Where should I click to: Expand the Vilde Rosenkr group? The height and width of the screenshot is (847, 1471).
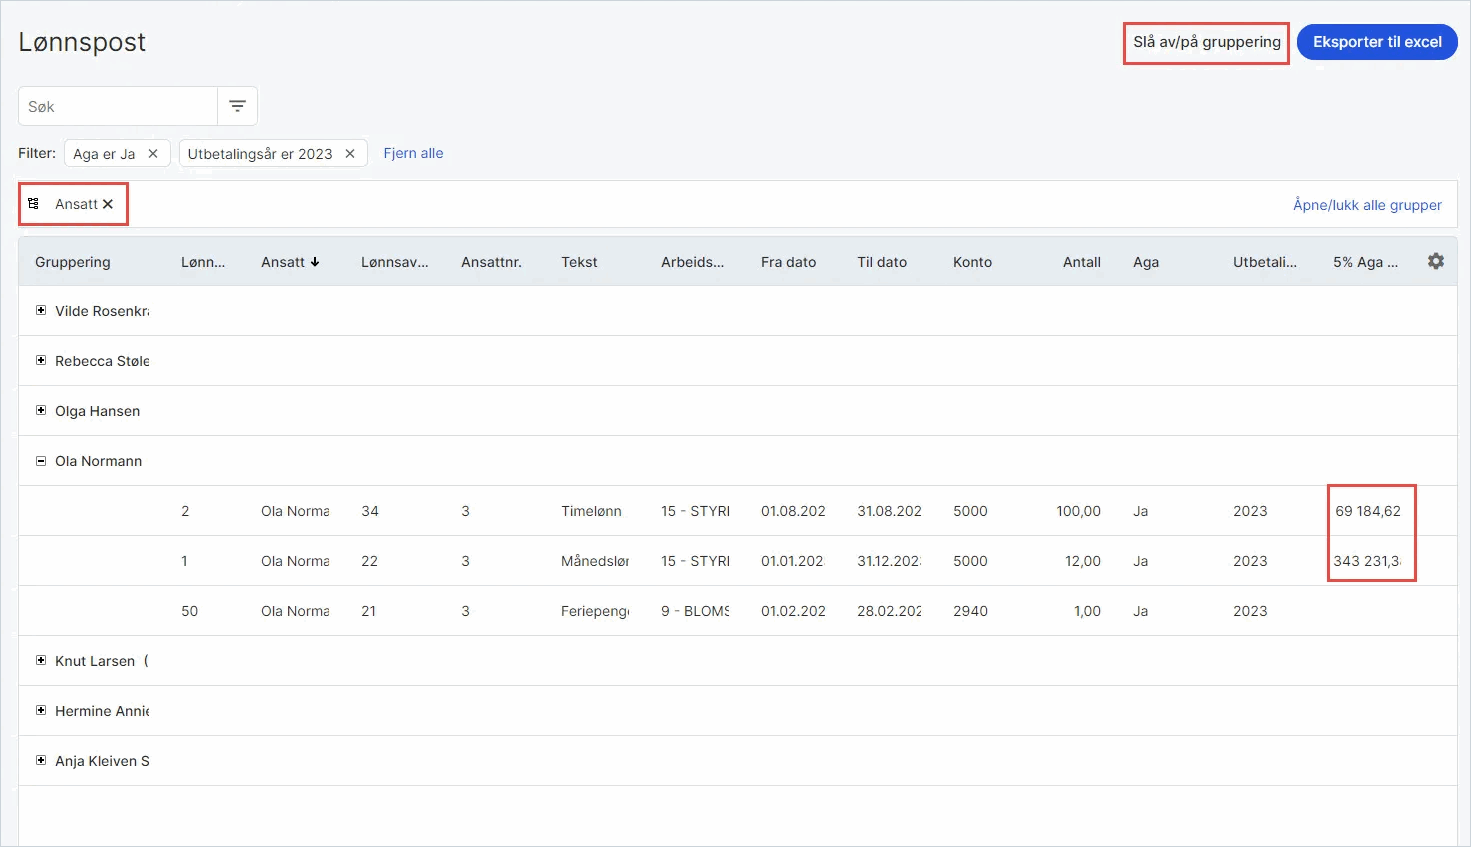41,311
